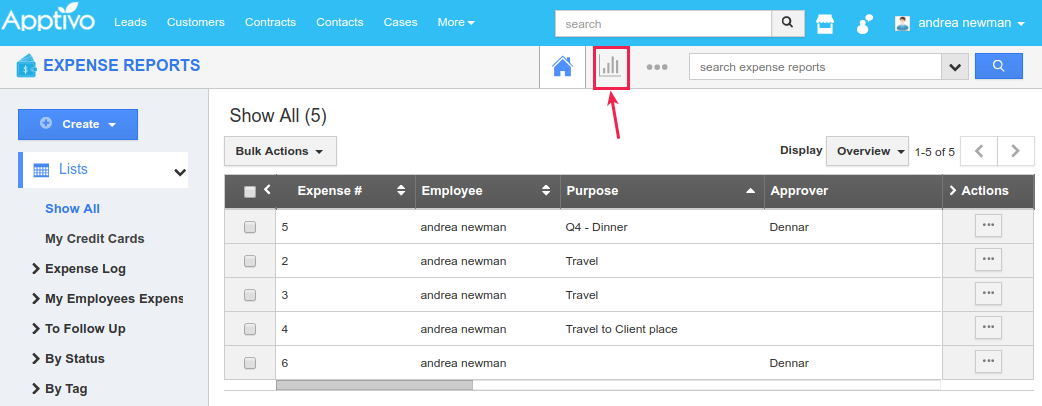Open the app store icon in header
Viewport: 1042px width, 406px height.
[x=825, y=23]
